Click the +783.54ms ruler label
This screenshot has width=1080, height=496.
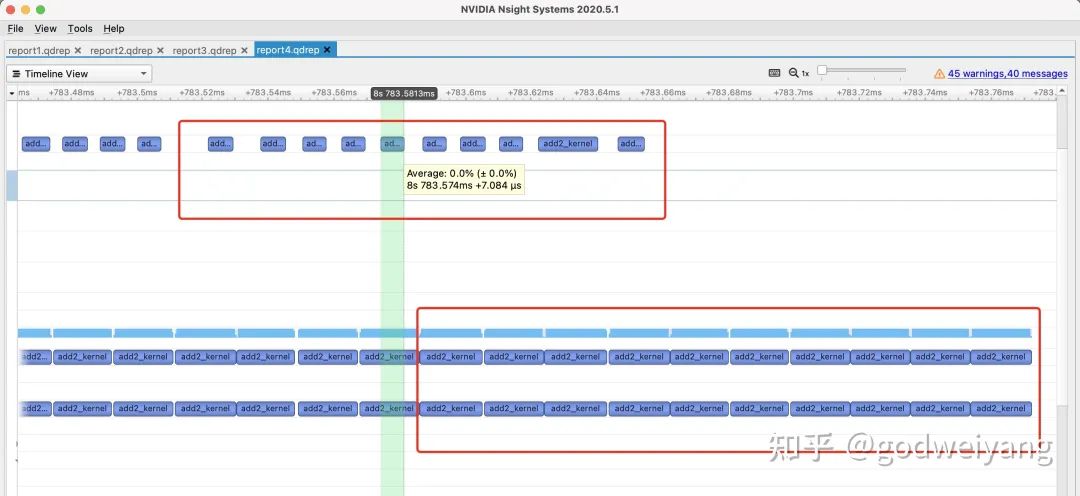pyautogui.click(x=268, y=92)
